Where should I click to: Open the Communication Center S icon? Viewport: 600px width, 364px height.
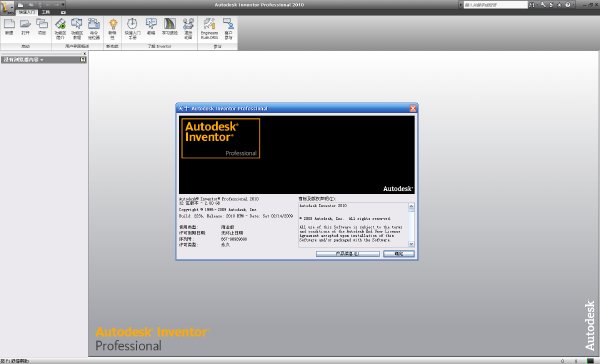(x=551, y=5)
